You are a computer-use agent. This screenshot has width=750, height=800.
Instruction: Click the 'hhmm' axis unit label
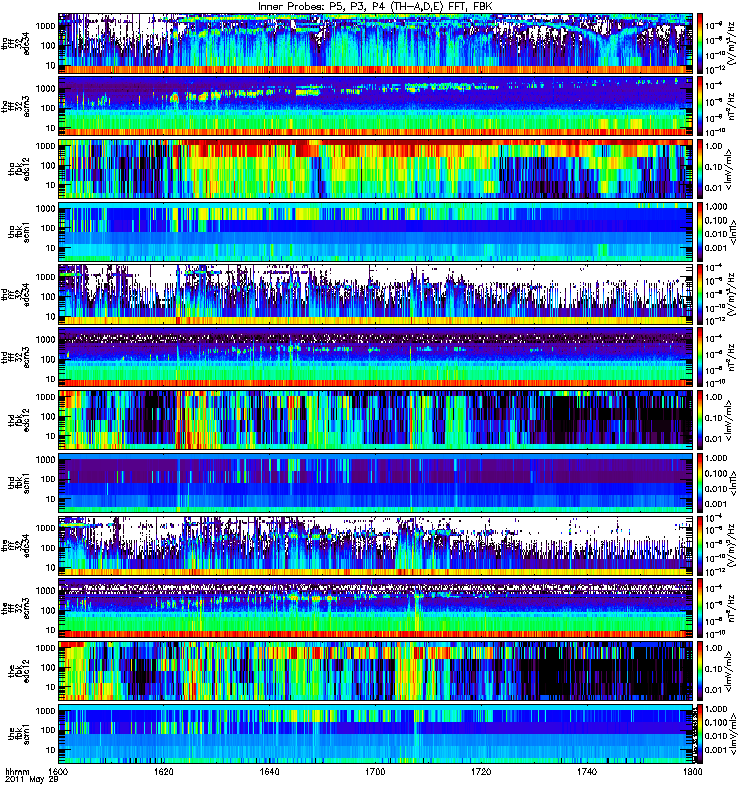coord(17,772)
